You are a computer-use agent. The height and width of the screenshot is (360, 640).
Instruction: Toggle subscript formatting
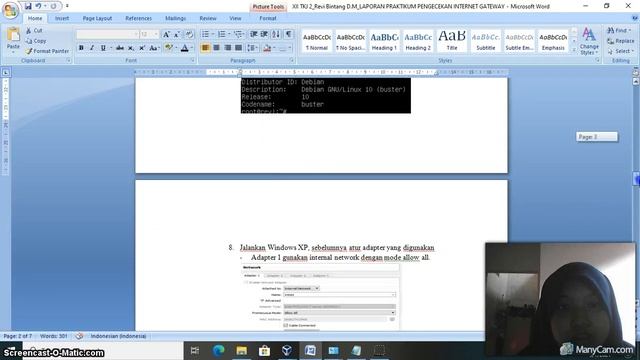[x=131, y=48]
